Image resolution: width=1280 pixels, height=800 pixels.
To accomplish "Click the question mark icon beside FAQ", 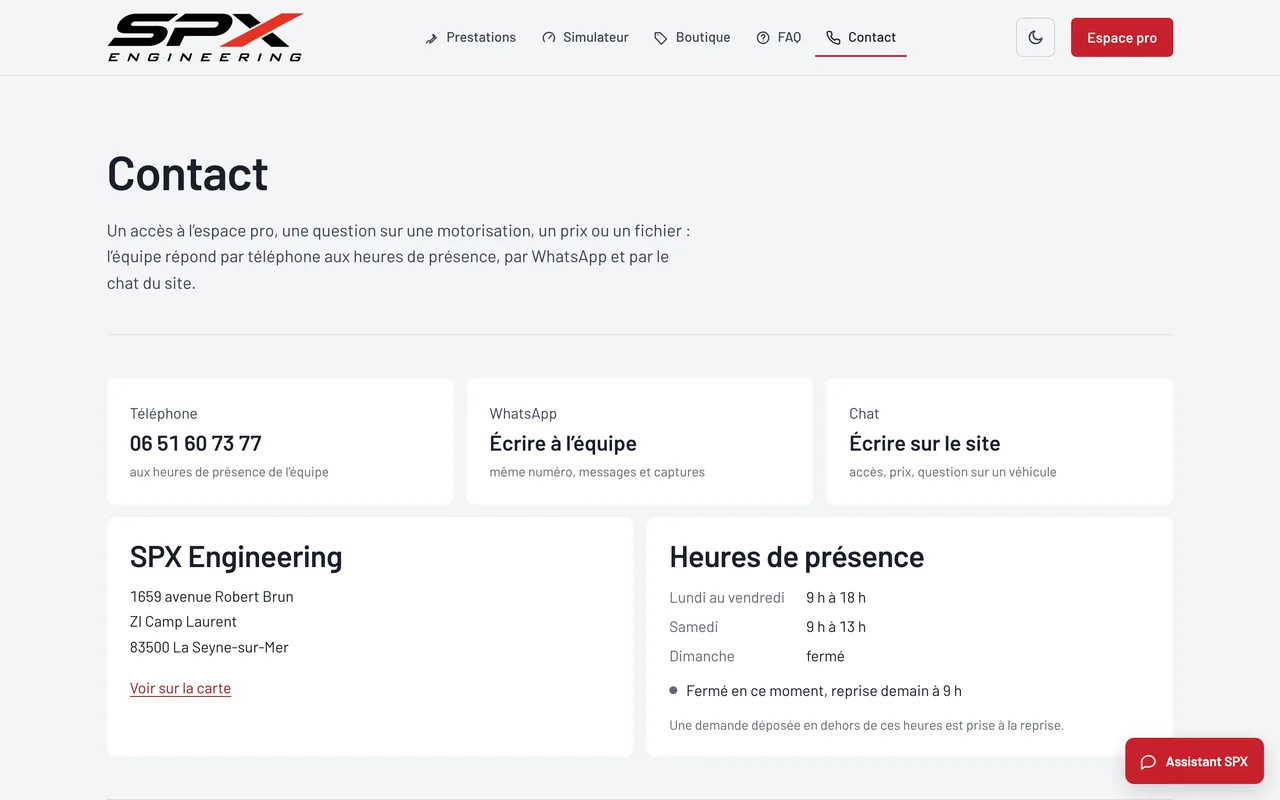I will click(763, 38).
